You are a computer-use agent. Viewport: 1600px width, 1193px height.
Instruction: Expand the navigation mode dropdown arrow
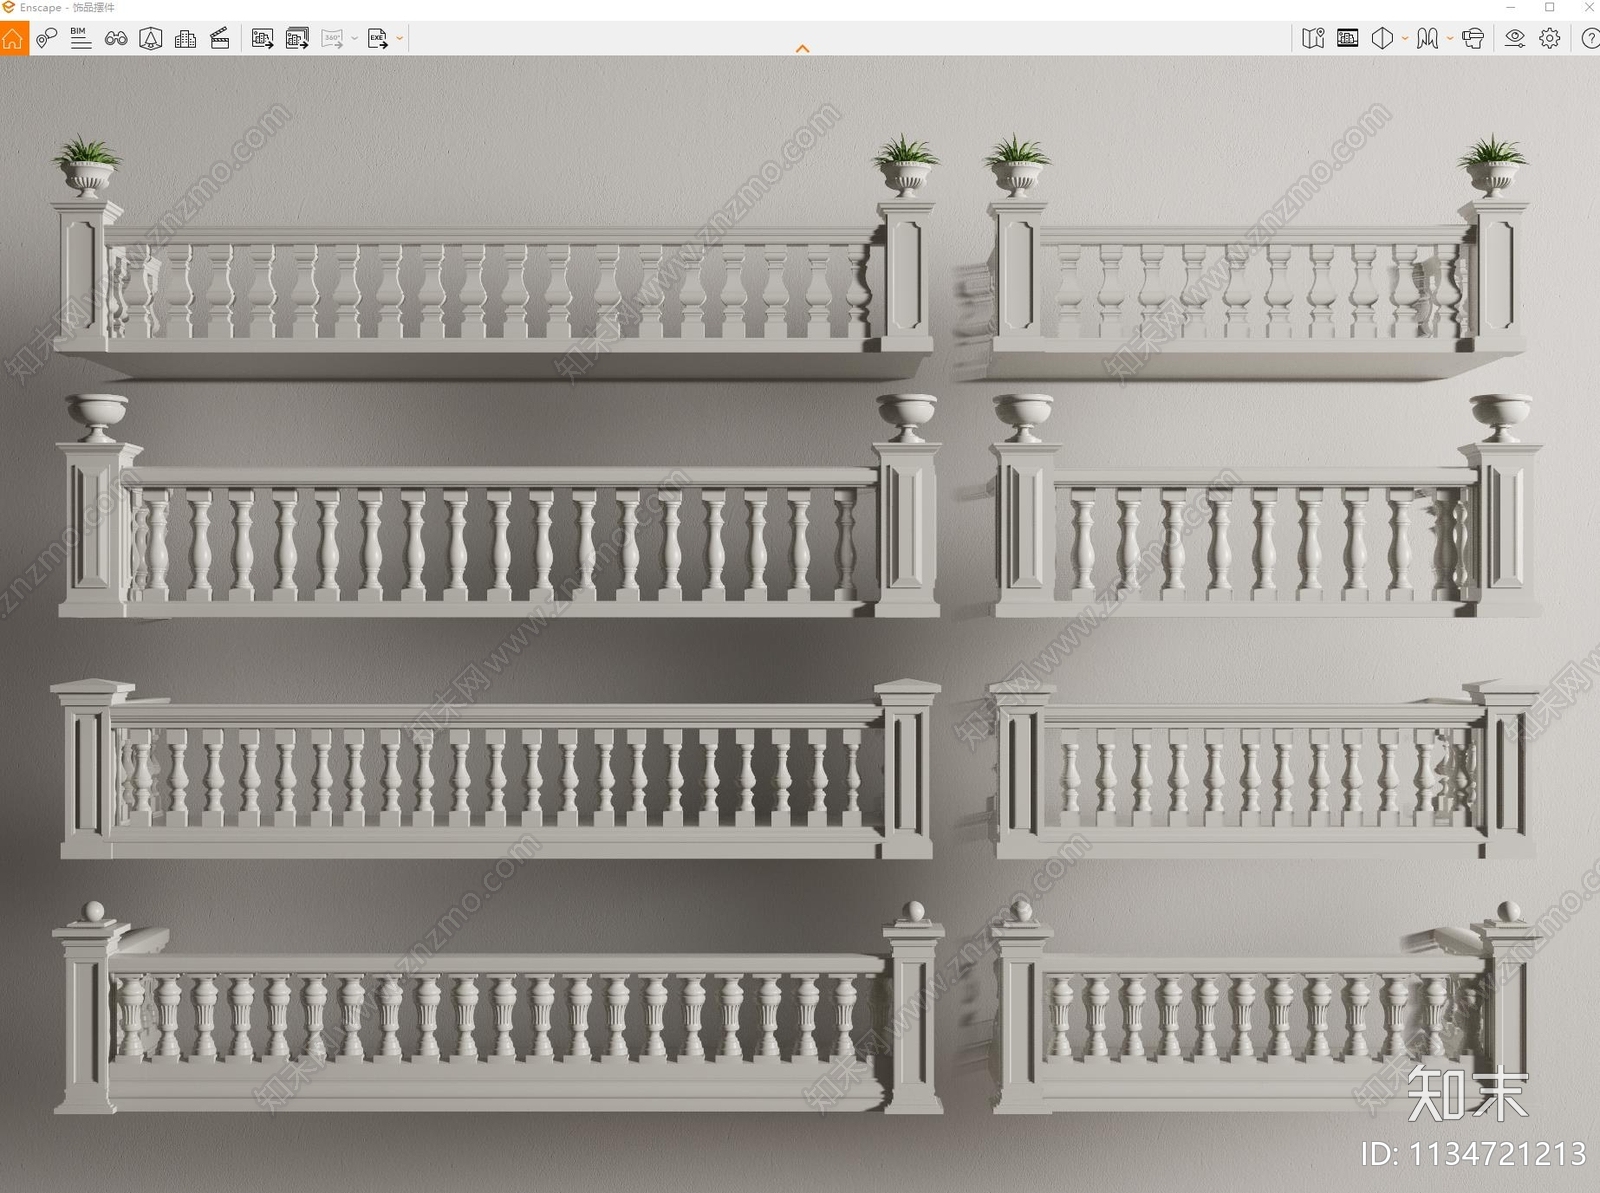[1450, 39]
